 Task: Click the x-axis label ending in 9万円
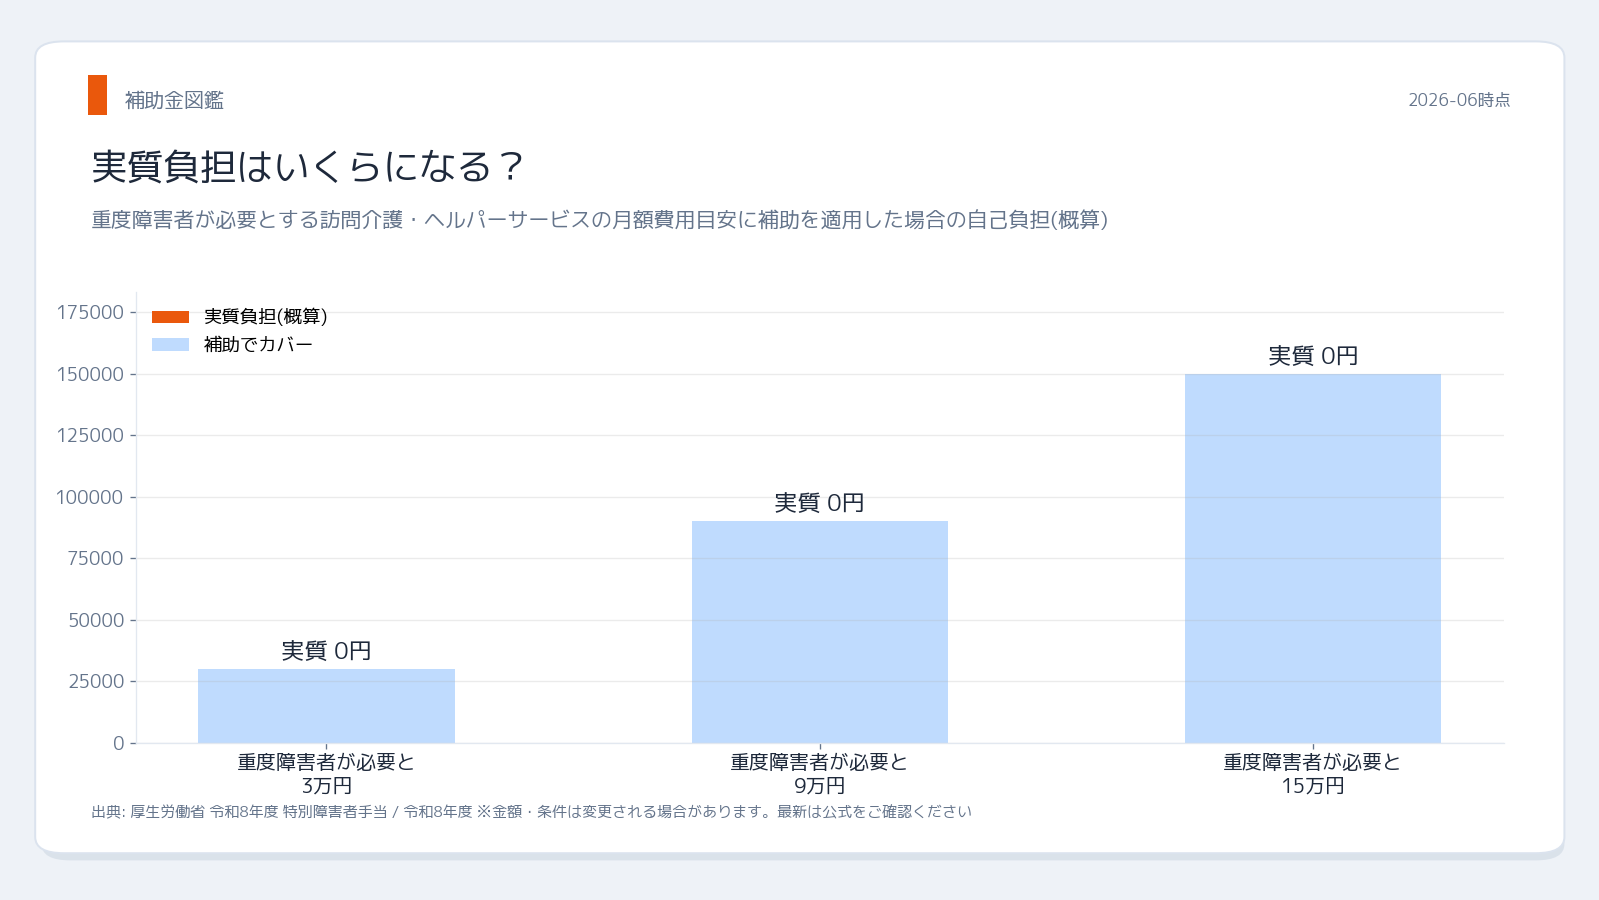coord(820,774)
